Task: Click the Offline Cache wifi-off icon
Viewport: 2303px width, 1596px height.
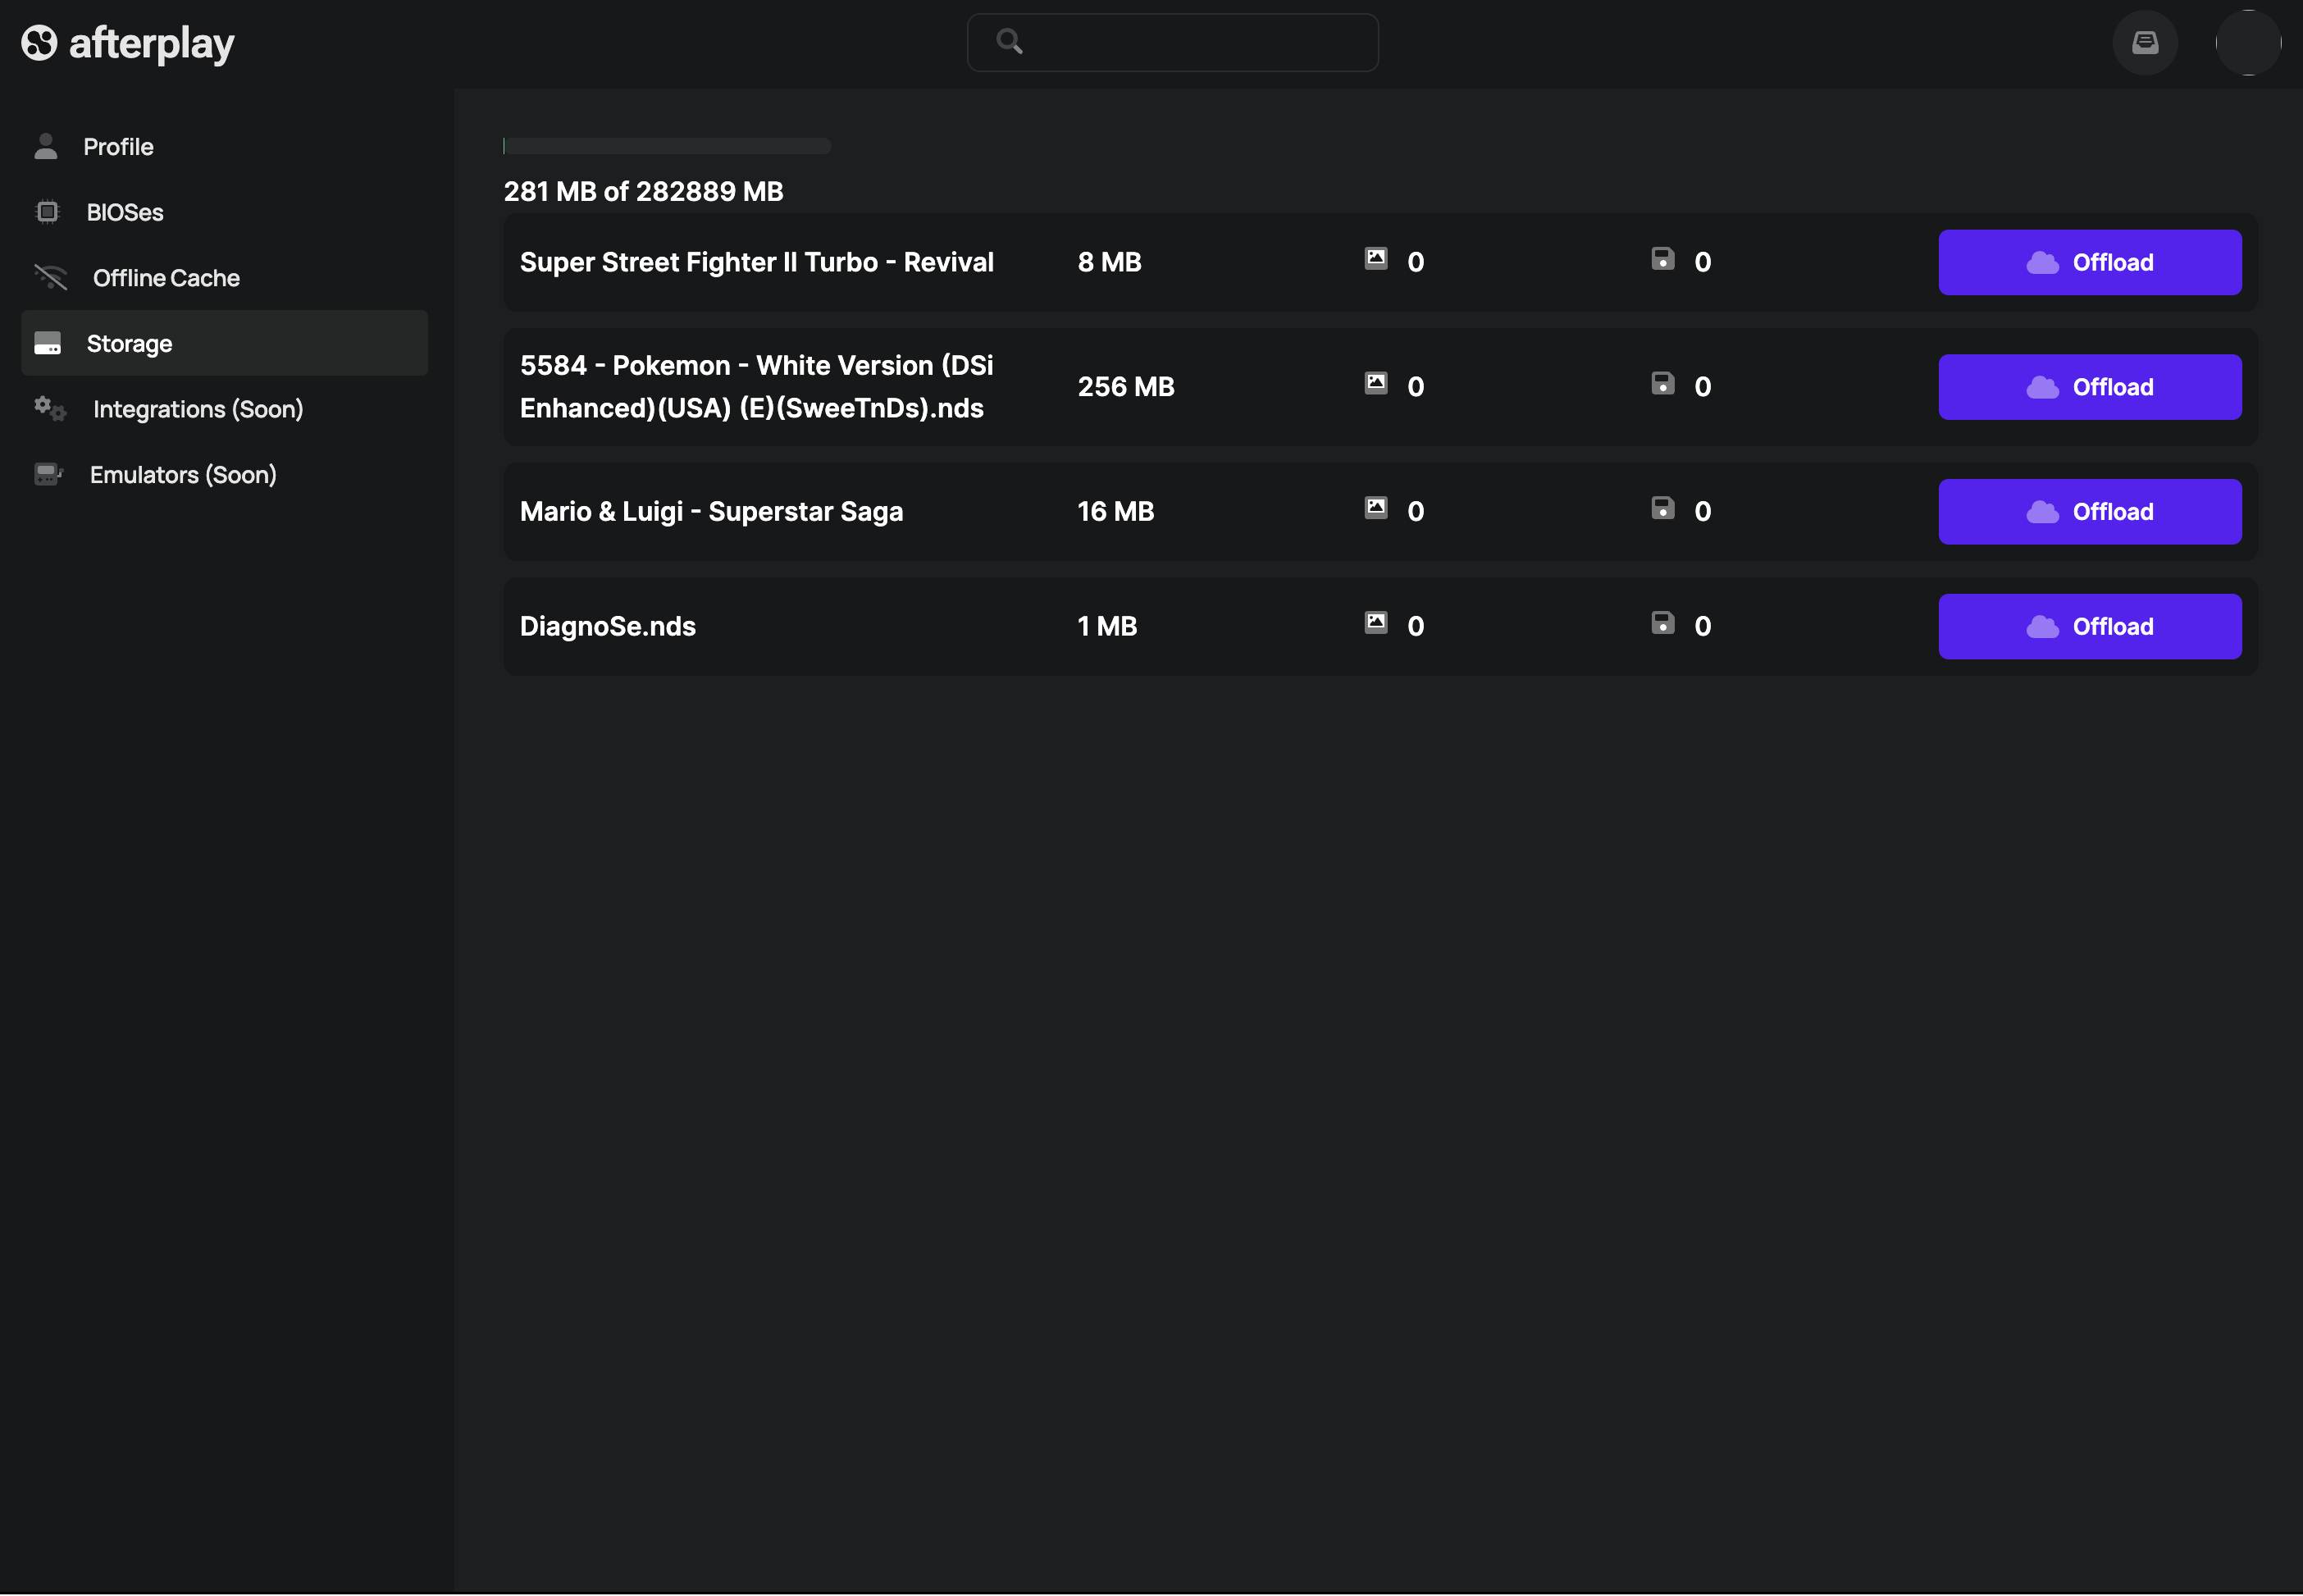Action: [51, 278]
